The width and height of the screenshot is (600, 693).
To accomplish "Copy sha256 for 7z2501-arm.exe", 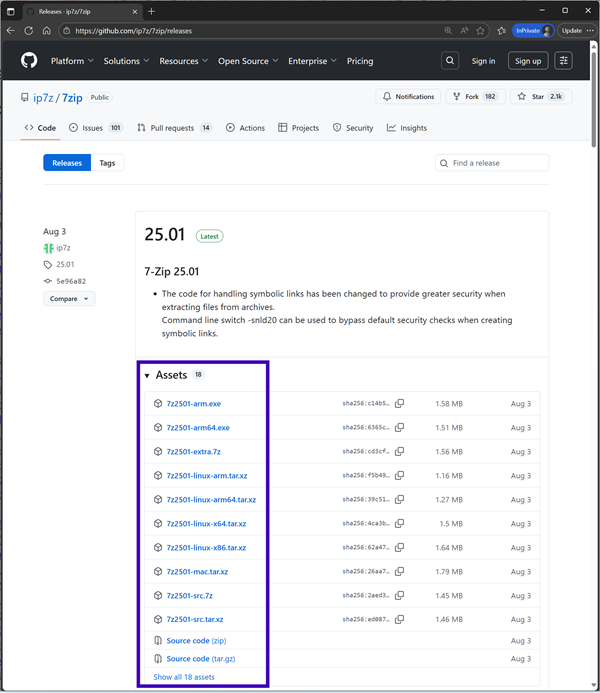I will tap(399, 404).
